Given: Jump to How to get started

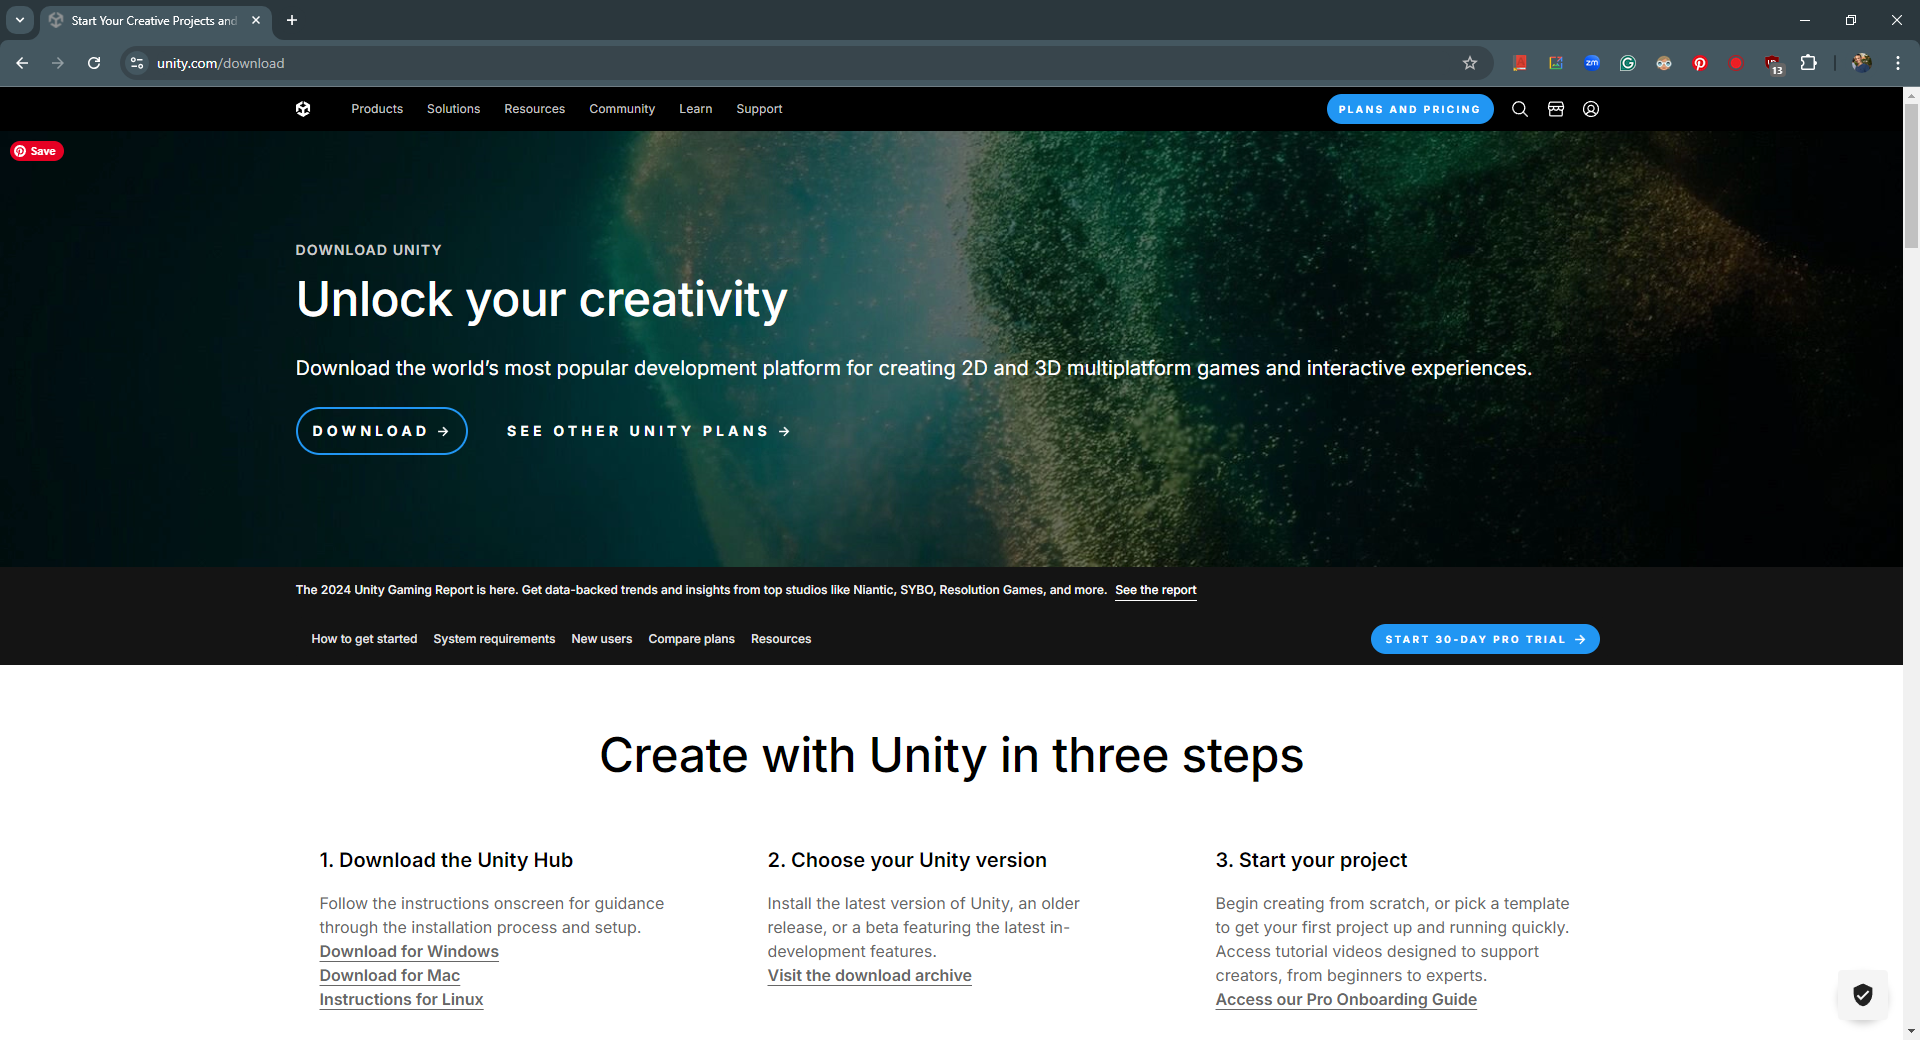Looking at the screenshot, I should tap(364, 639).
